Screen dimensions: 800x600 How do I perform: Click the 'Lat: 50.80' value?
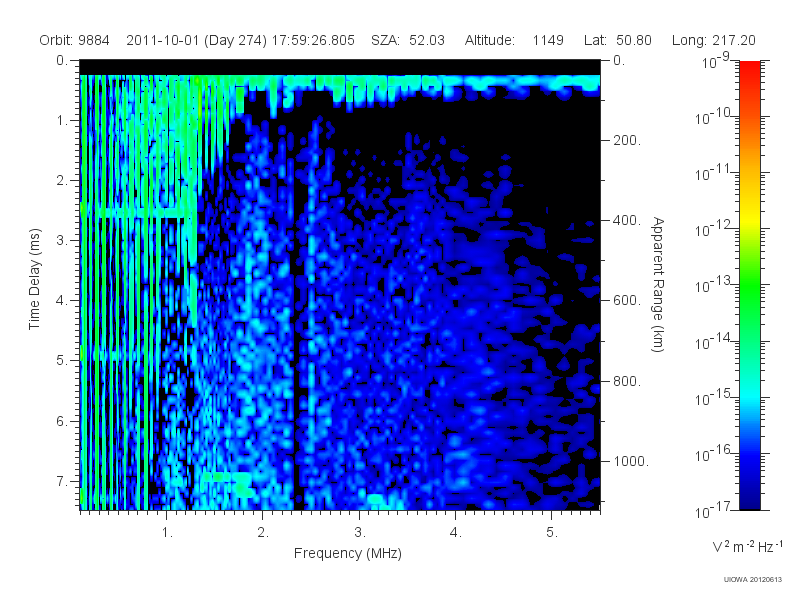tap(618, 40)
